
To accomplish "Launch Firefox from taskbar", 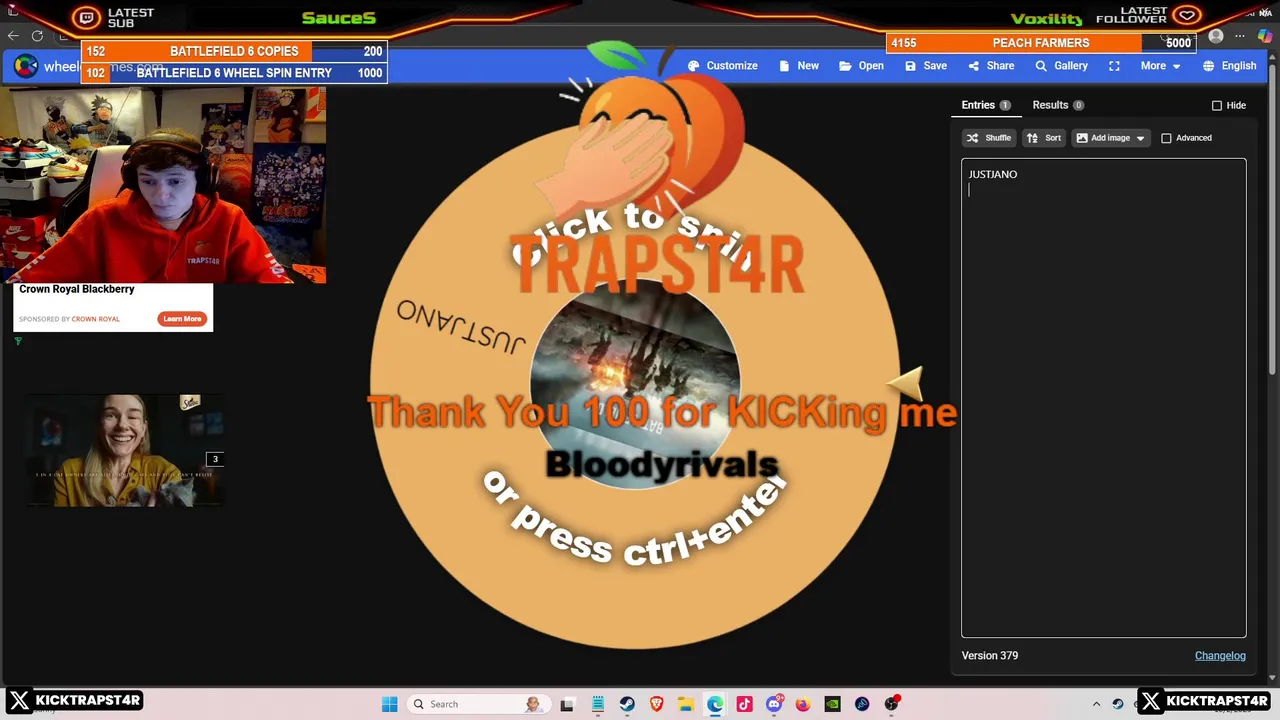I will pyautogui.click(x=803, y=704).
